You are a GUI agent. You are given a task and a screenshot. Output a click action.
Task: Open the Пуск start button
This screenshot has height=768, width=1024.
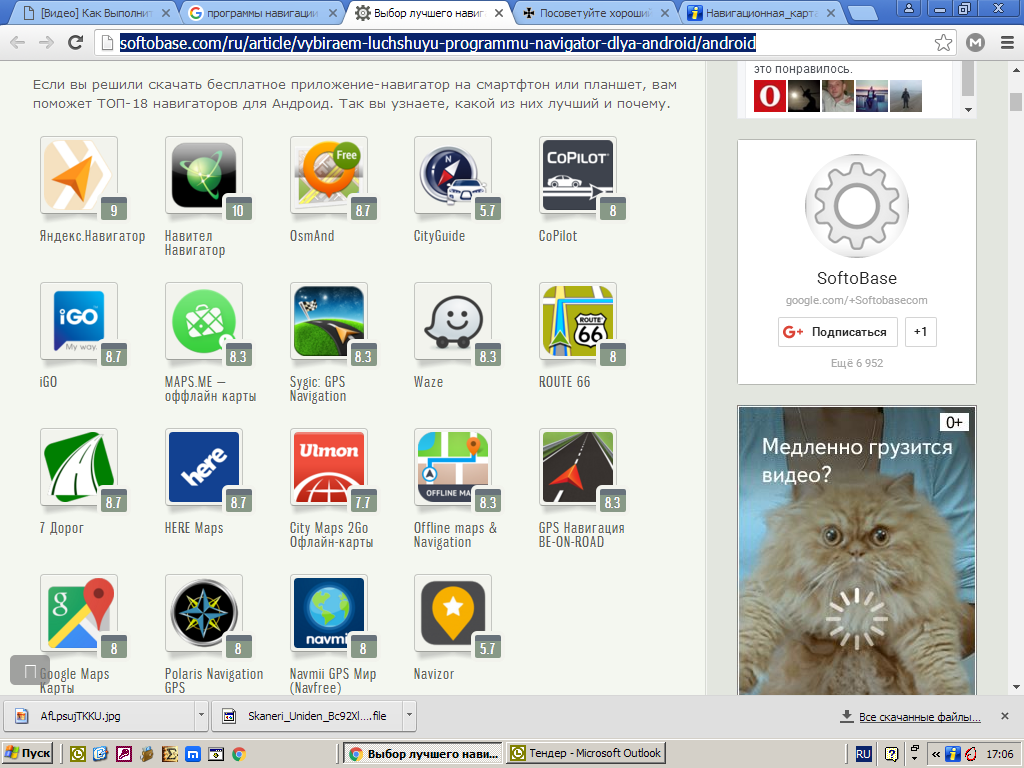click(x=28, y=754)
